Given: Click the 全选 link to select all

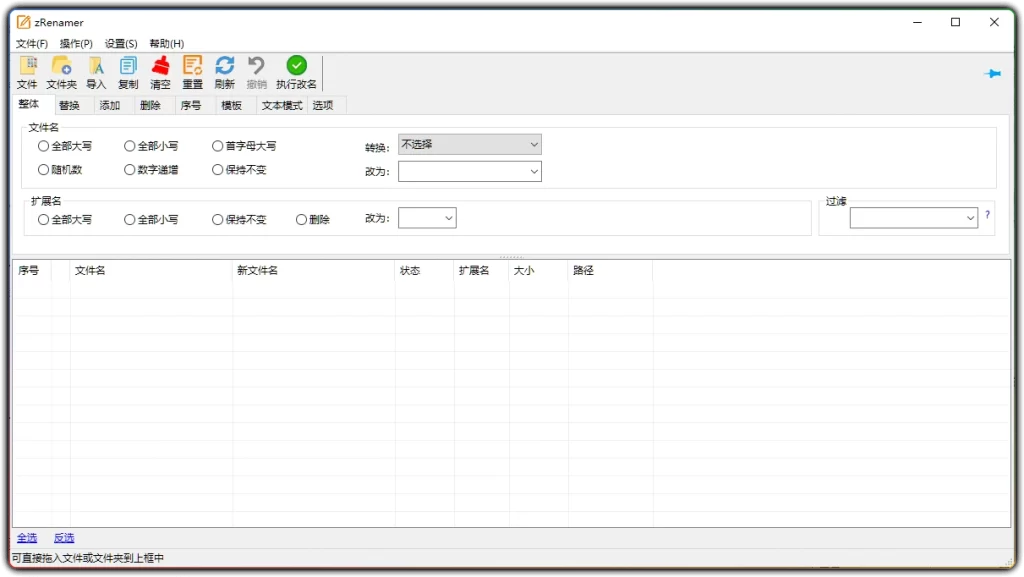Looking at the screenshot, I should pyautogui.click(x=27, y=537).
